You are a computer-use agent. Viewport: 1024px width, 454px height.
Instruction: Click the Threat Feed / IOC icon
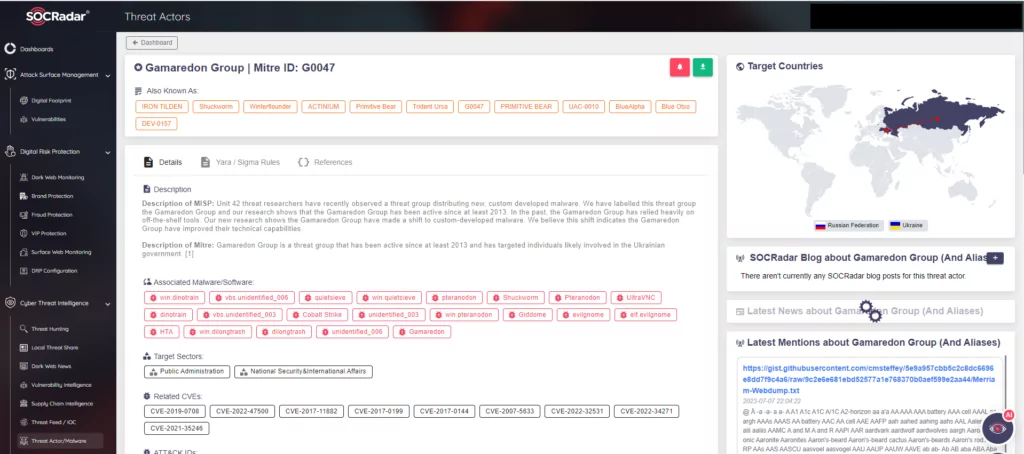click(x=24, y=422)
